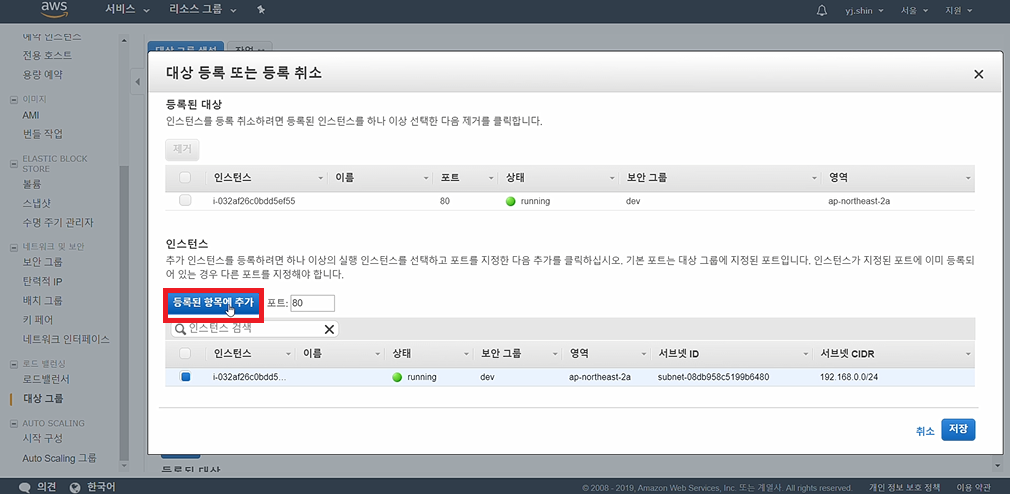The image size is (1011, 494).
Task: Open the 리소스 그룹 menu
Action: 202,10
